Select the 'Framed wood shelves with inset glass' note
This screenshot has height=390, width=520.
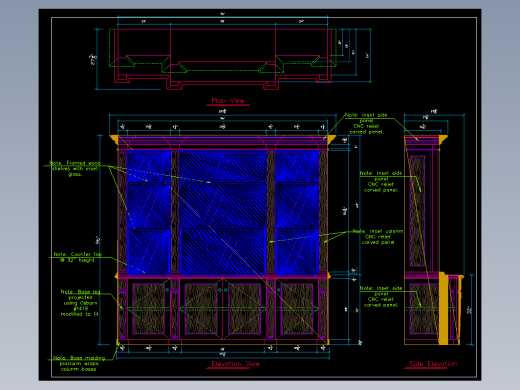pyautogui.click(x=75, y=169)
